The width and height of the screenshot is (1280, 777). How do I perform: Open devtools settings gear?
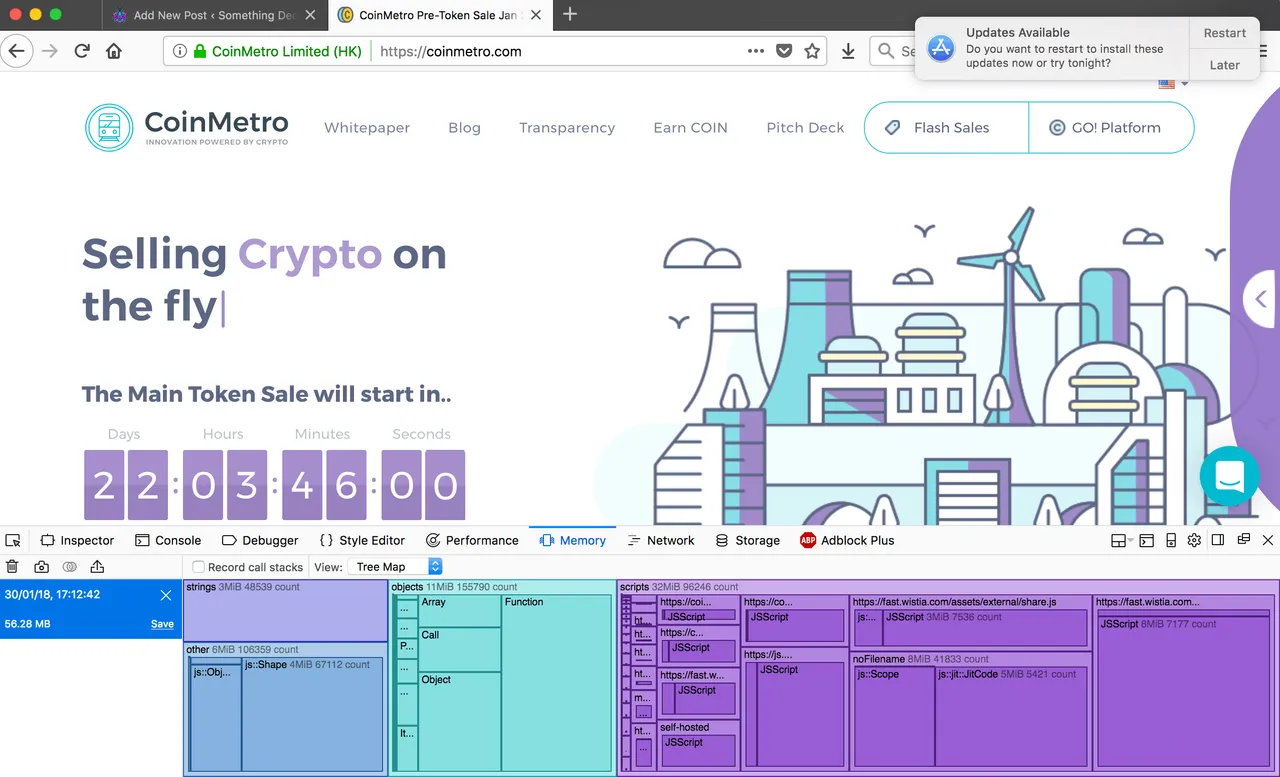click(1194, 540)
